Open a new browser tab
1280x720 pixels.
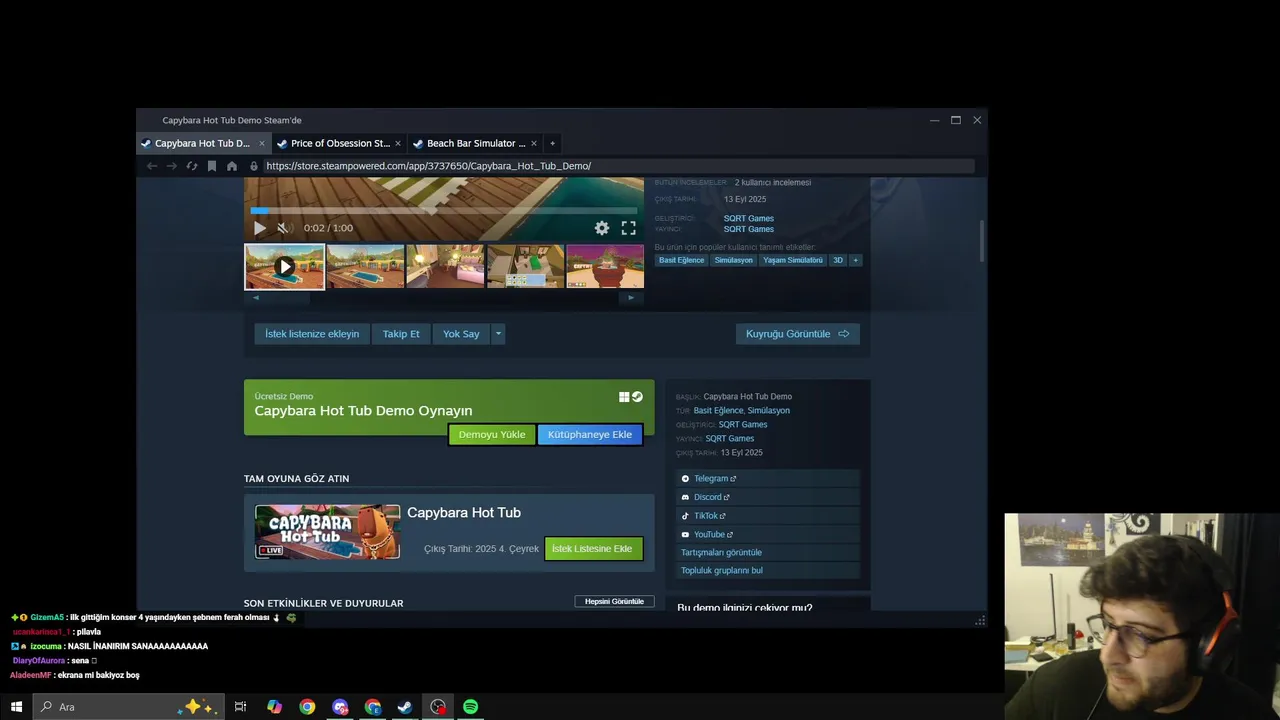click(x=552, y=143)
